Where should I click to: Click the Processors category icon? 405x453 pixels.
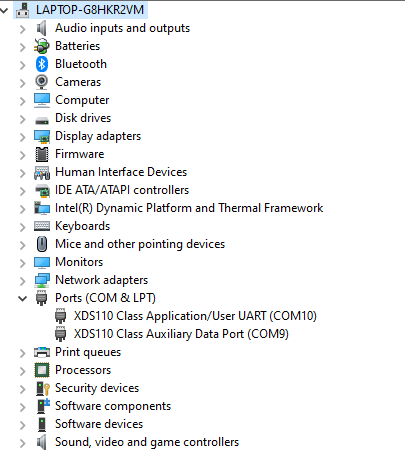(42, 370)
